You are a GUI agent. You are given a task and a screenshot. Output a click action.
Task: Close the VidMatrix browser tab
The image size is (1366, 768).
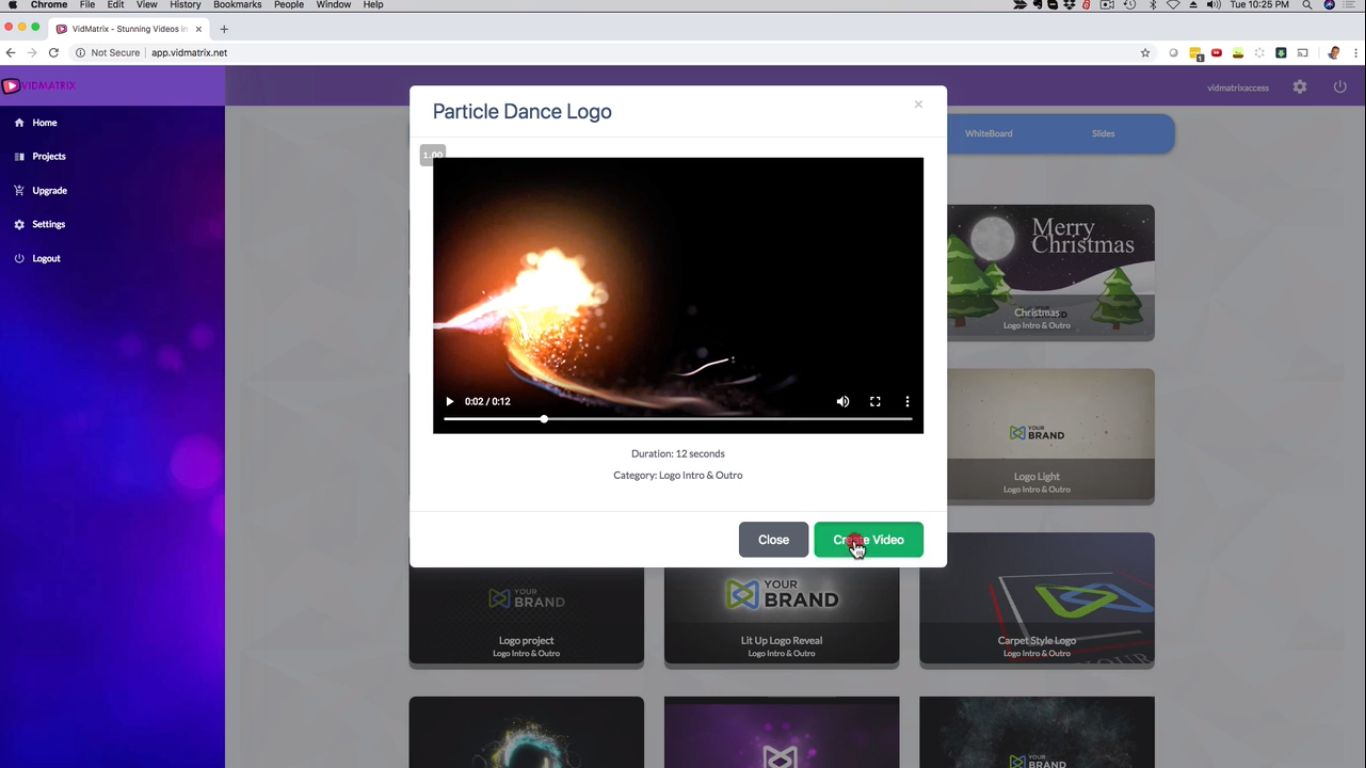coord(198,29)
